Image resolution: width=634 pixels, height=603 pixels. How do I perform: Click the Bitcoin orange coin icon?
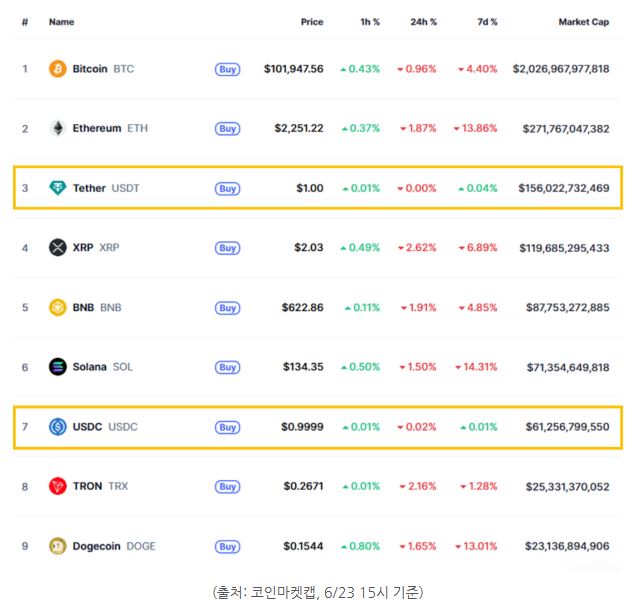[57, 69]
